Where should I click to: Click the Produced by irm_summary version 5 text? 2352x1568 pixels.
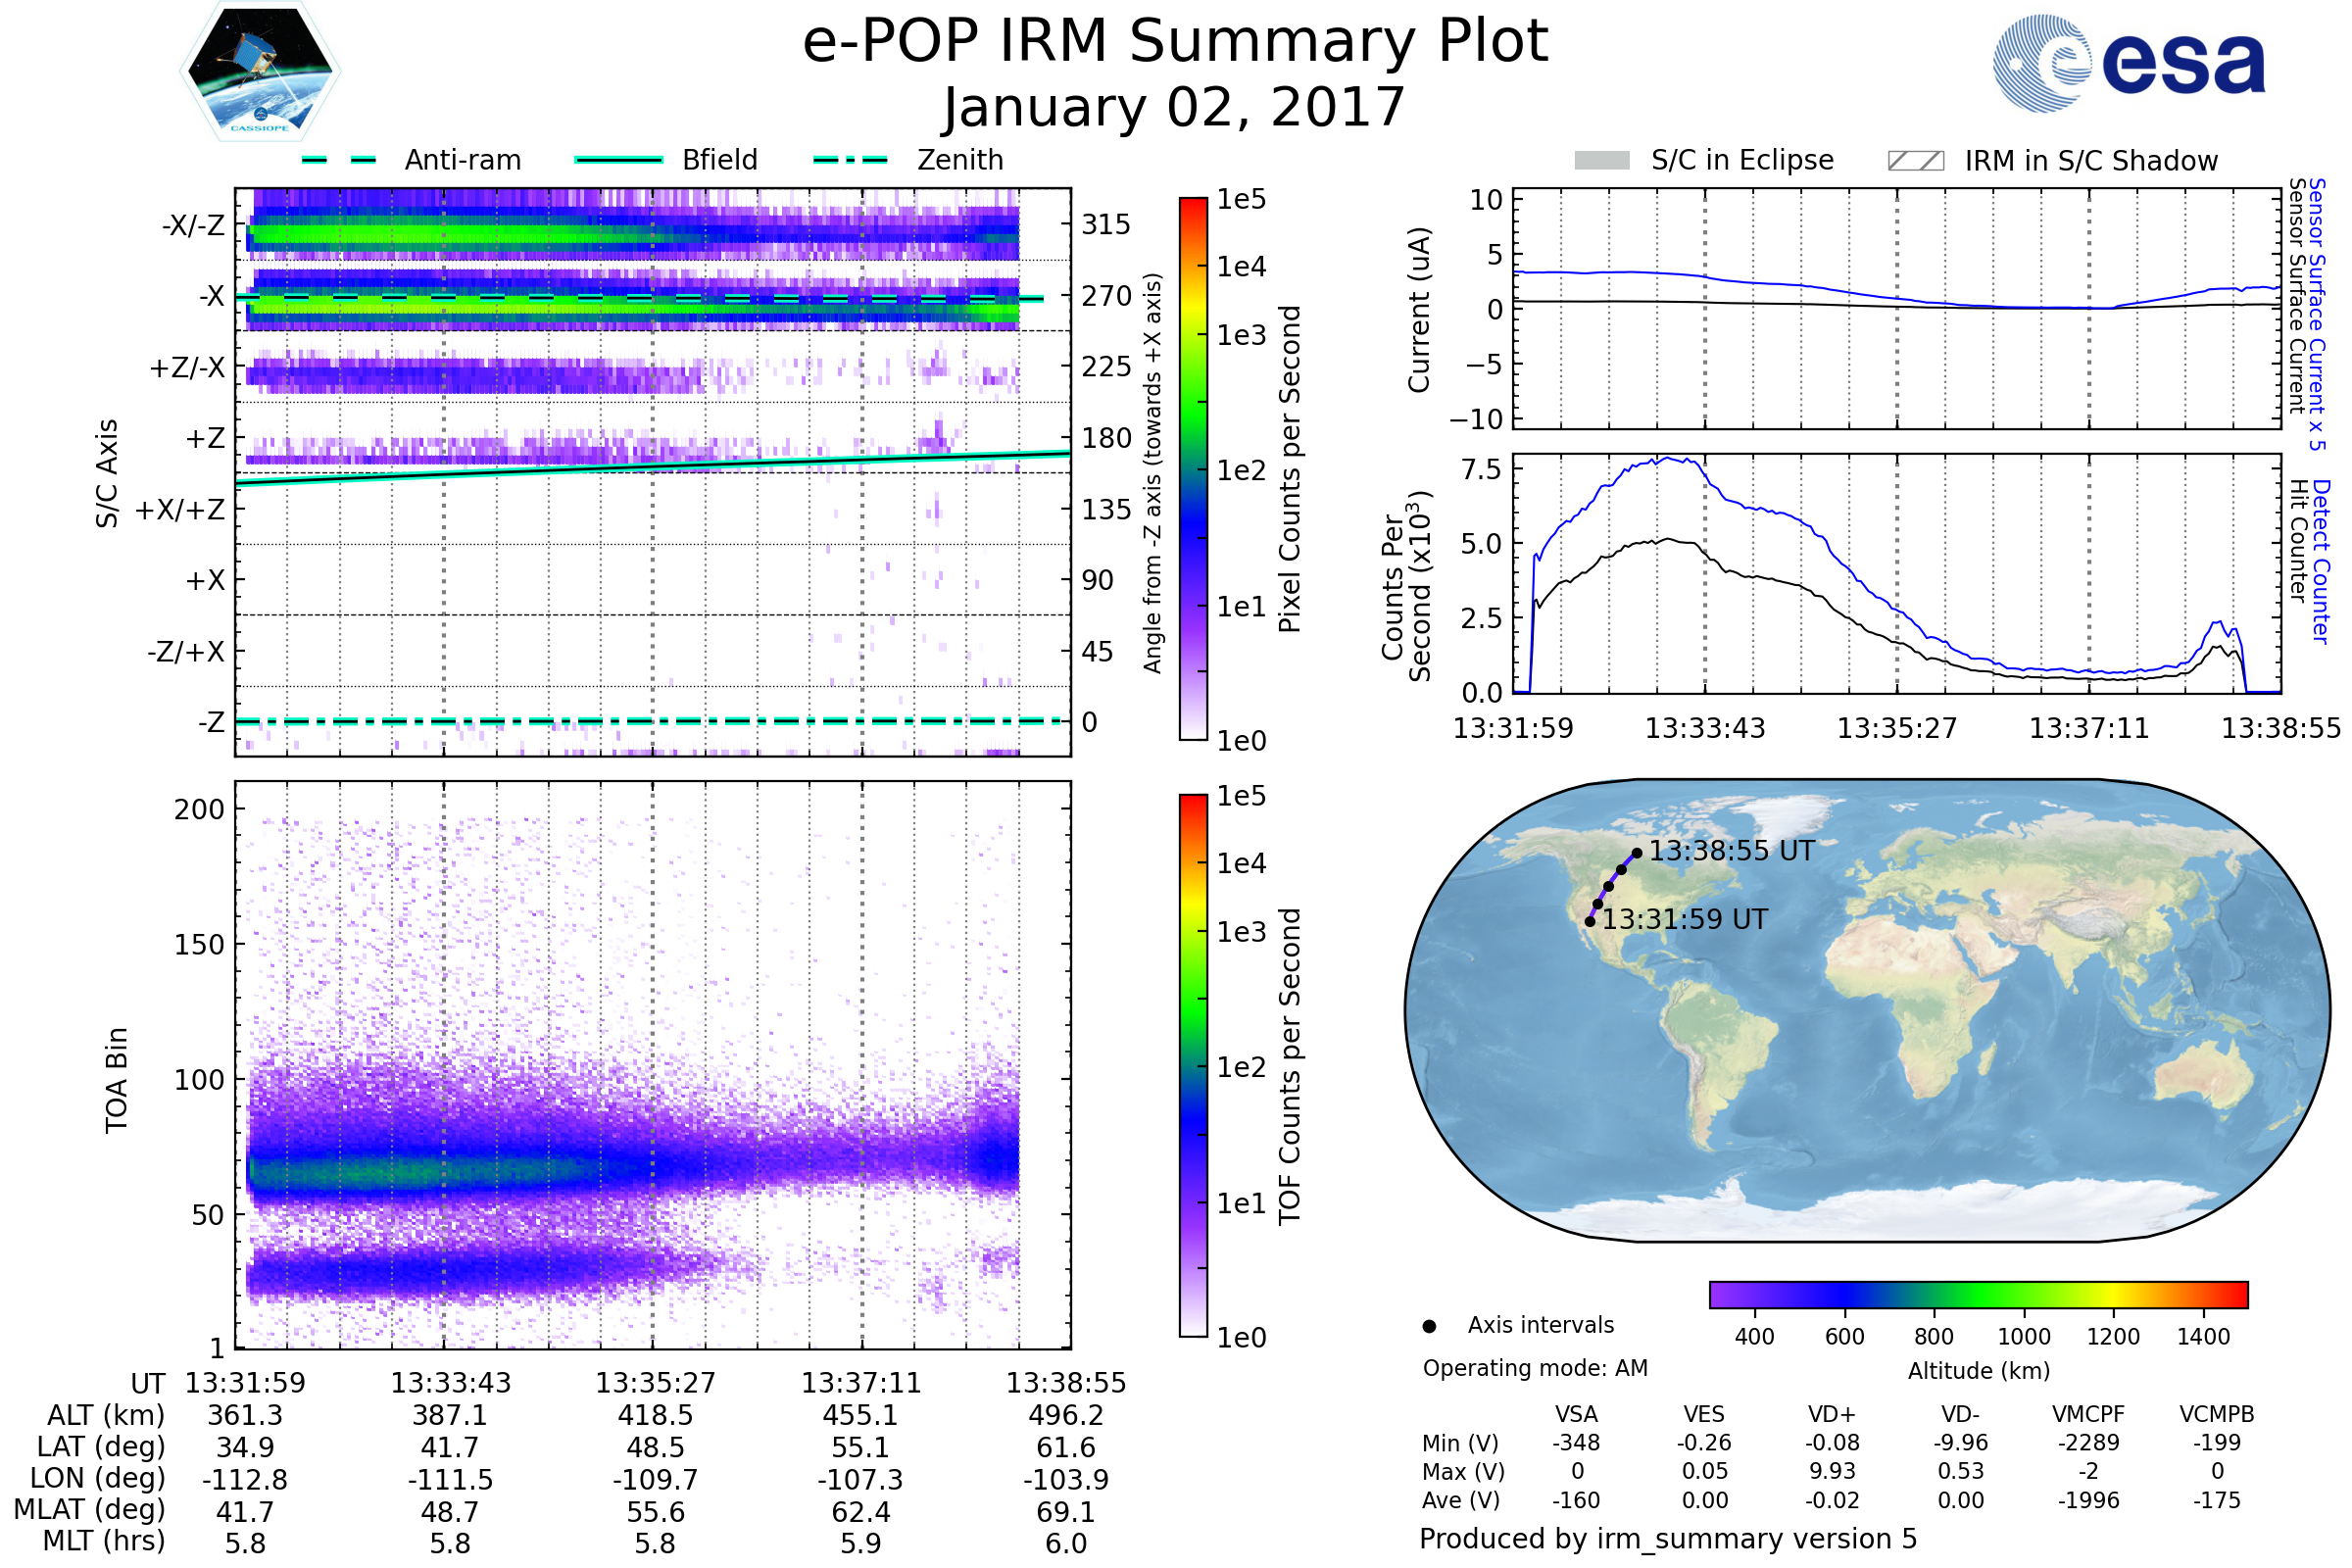click(x=1668, y=1539)
